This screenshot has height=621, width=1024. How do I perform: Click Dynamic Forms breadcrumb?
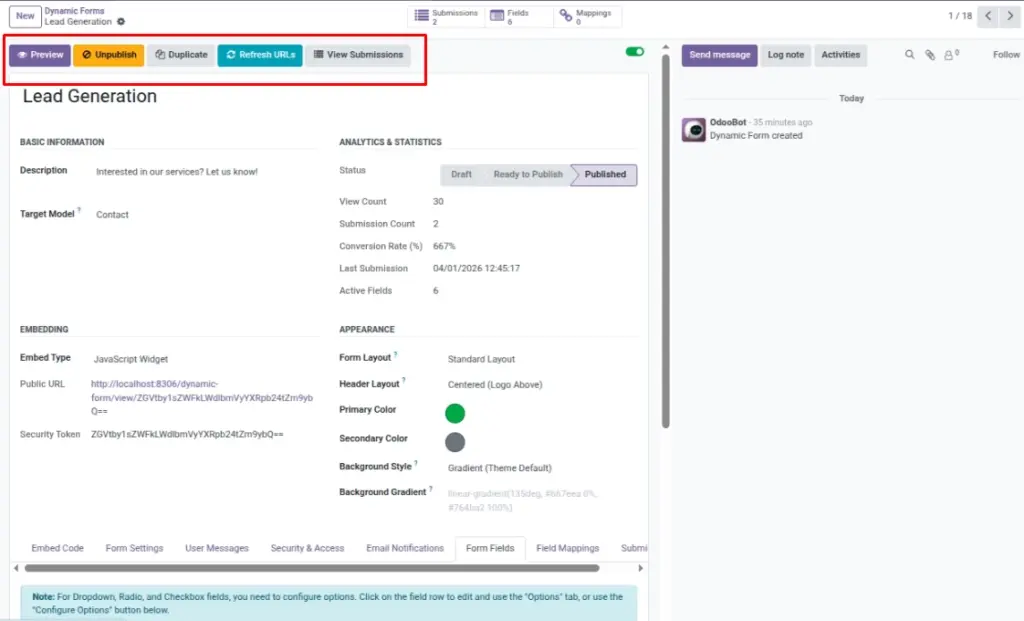(74, 11)
